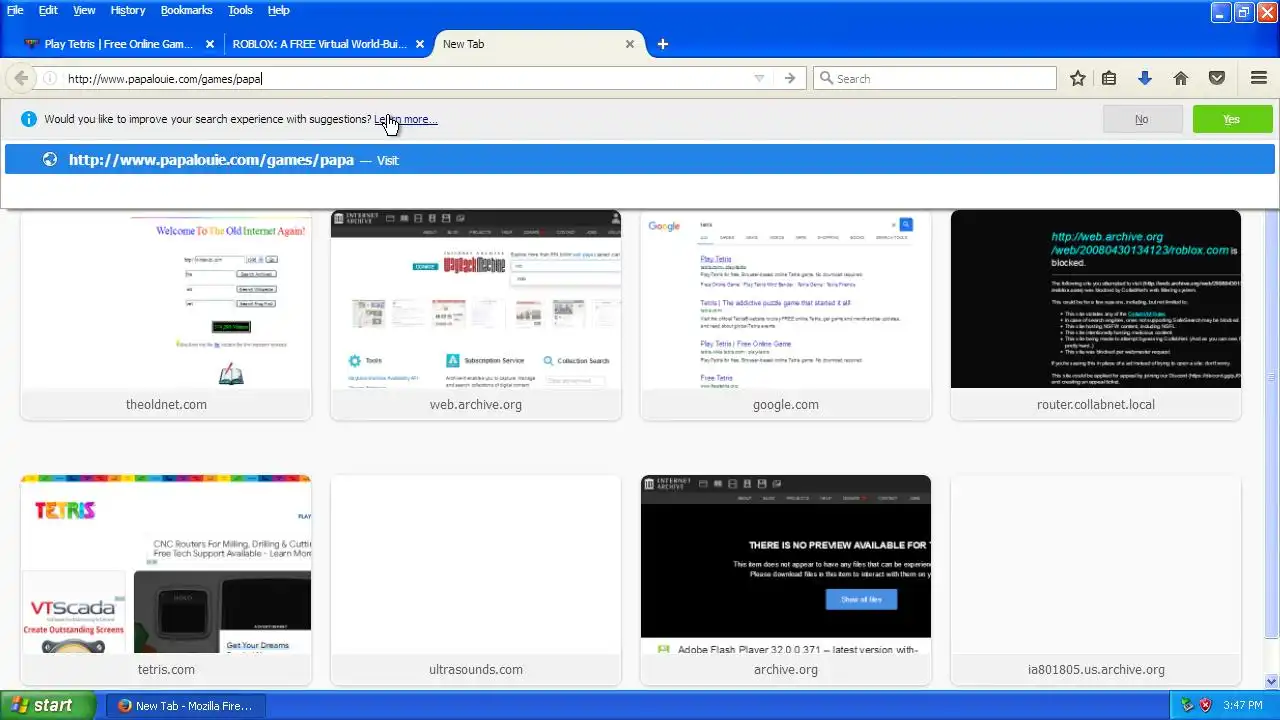Click the Windows start button
The height and width of the screenshot is (720, 1280).
pos(48,705)
